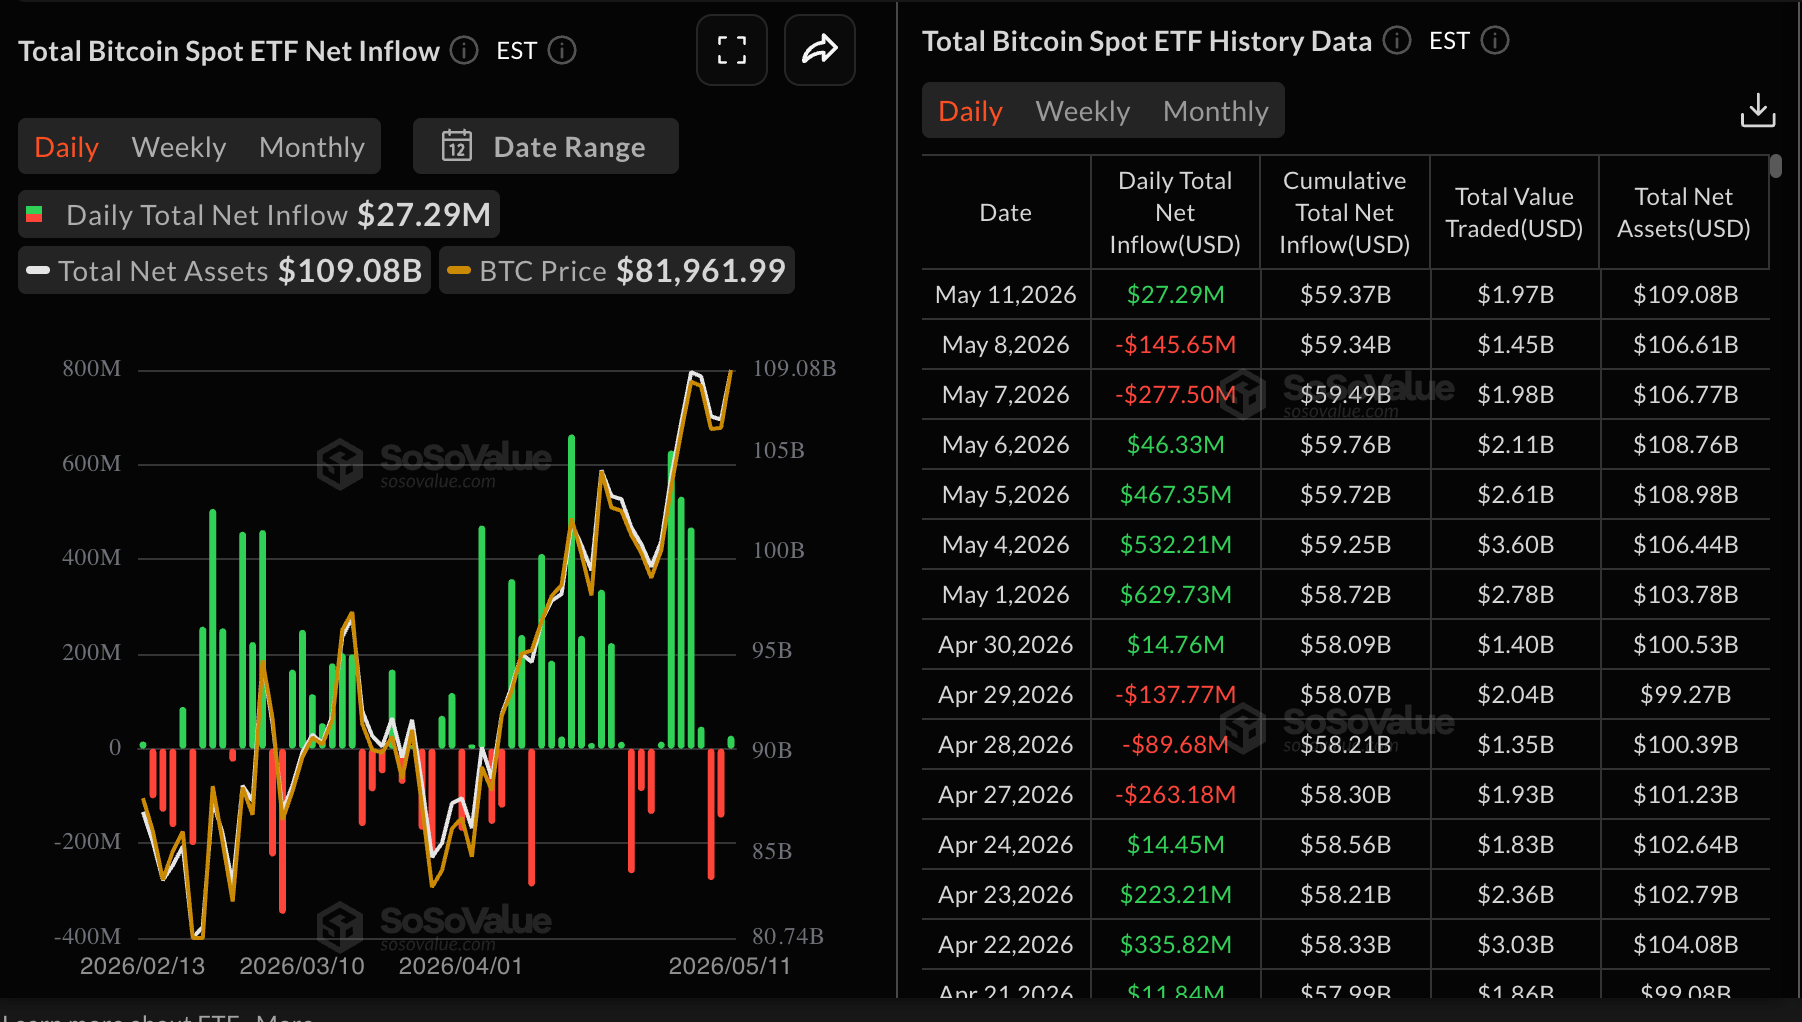Click the $99.27B total net assets cell

[x=1685, y=694]
